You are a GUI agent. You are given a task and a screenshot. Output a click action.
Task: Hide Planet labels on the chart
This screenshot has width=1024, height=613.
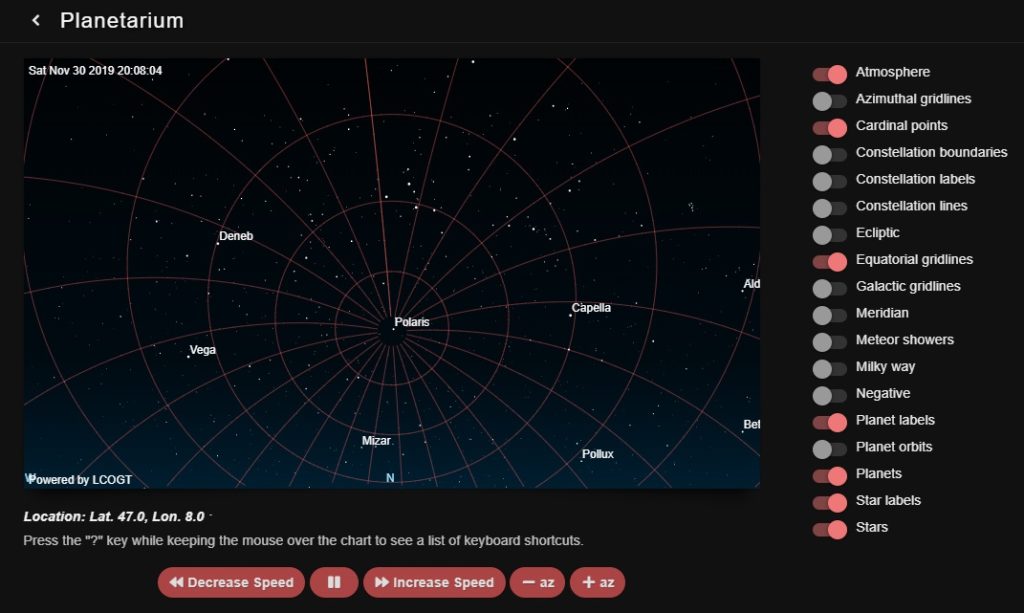point(828,420)
